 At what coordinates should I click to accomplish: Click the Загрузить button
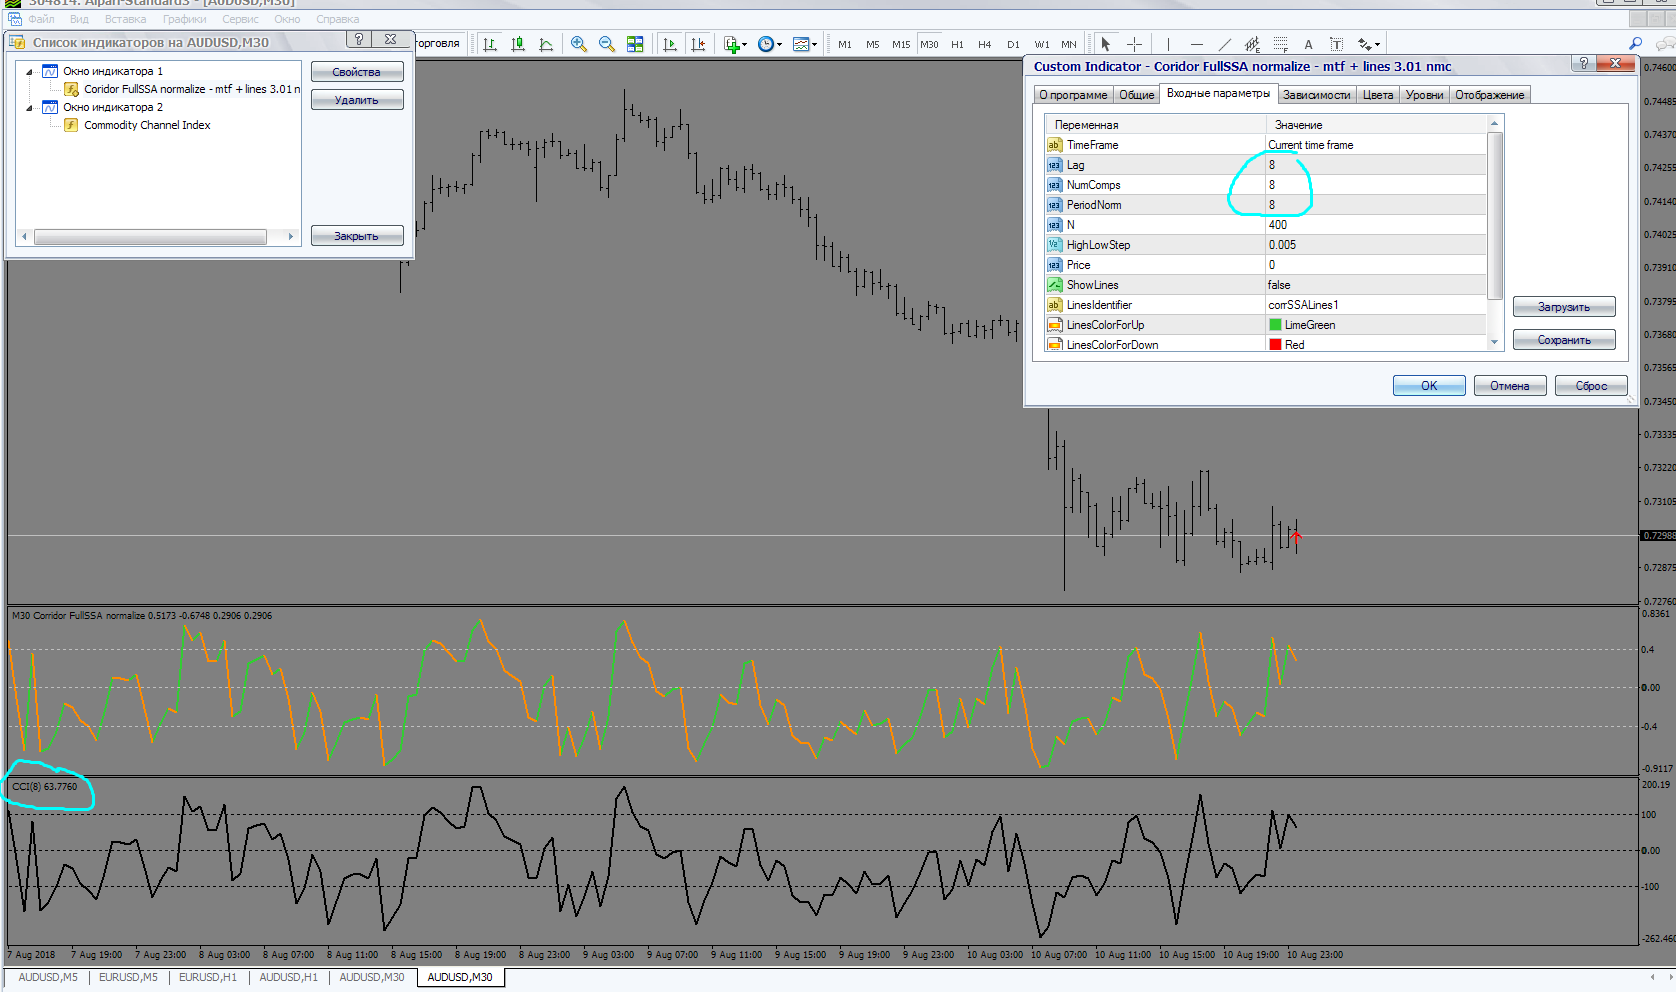[x=1564, y=307]
